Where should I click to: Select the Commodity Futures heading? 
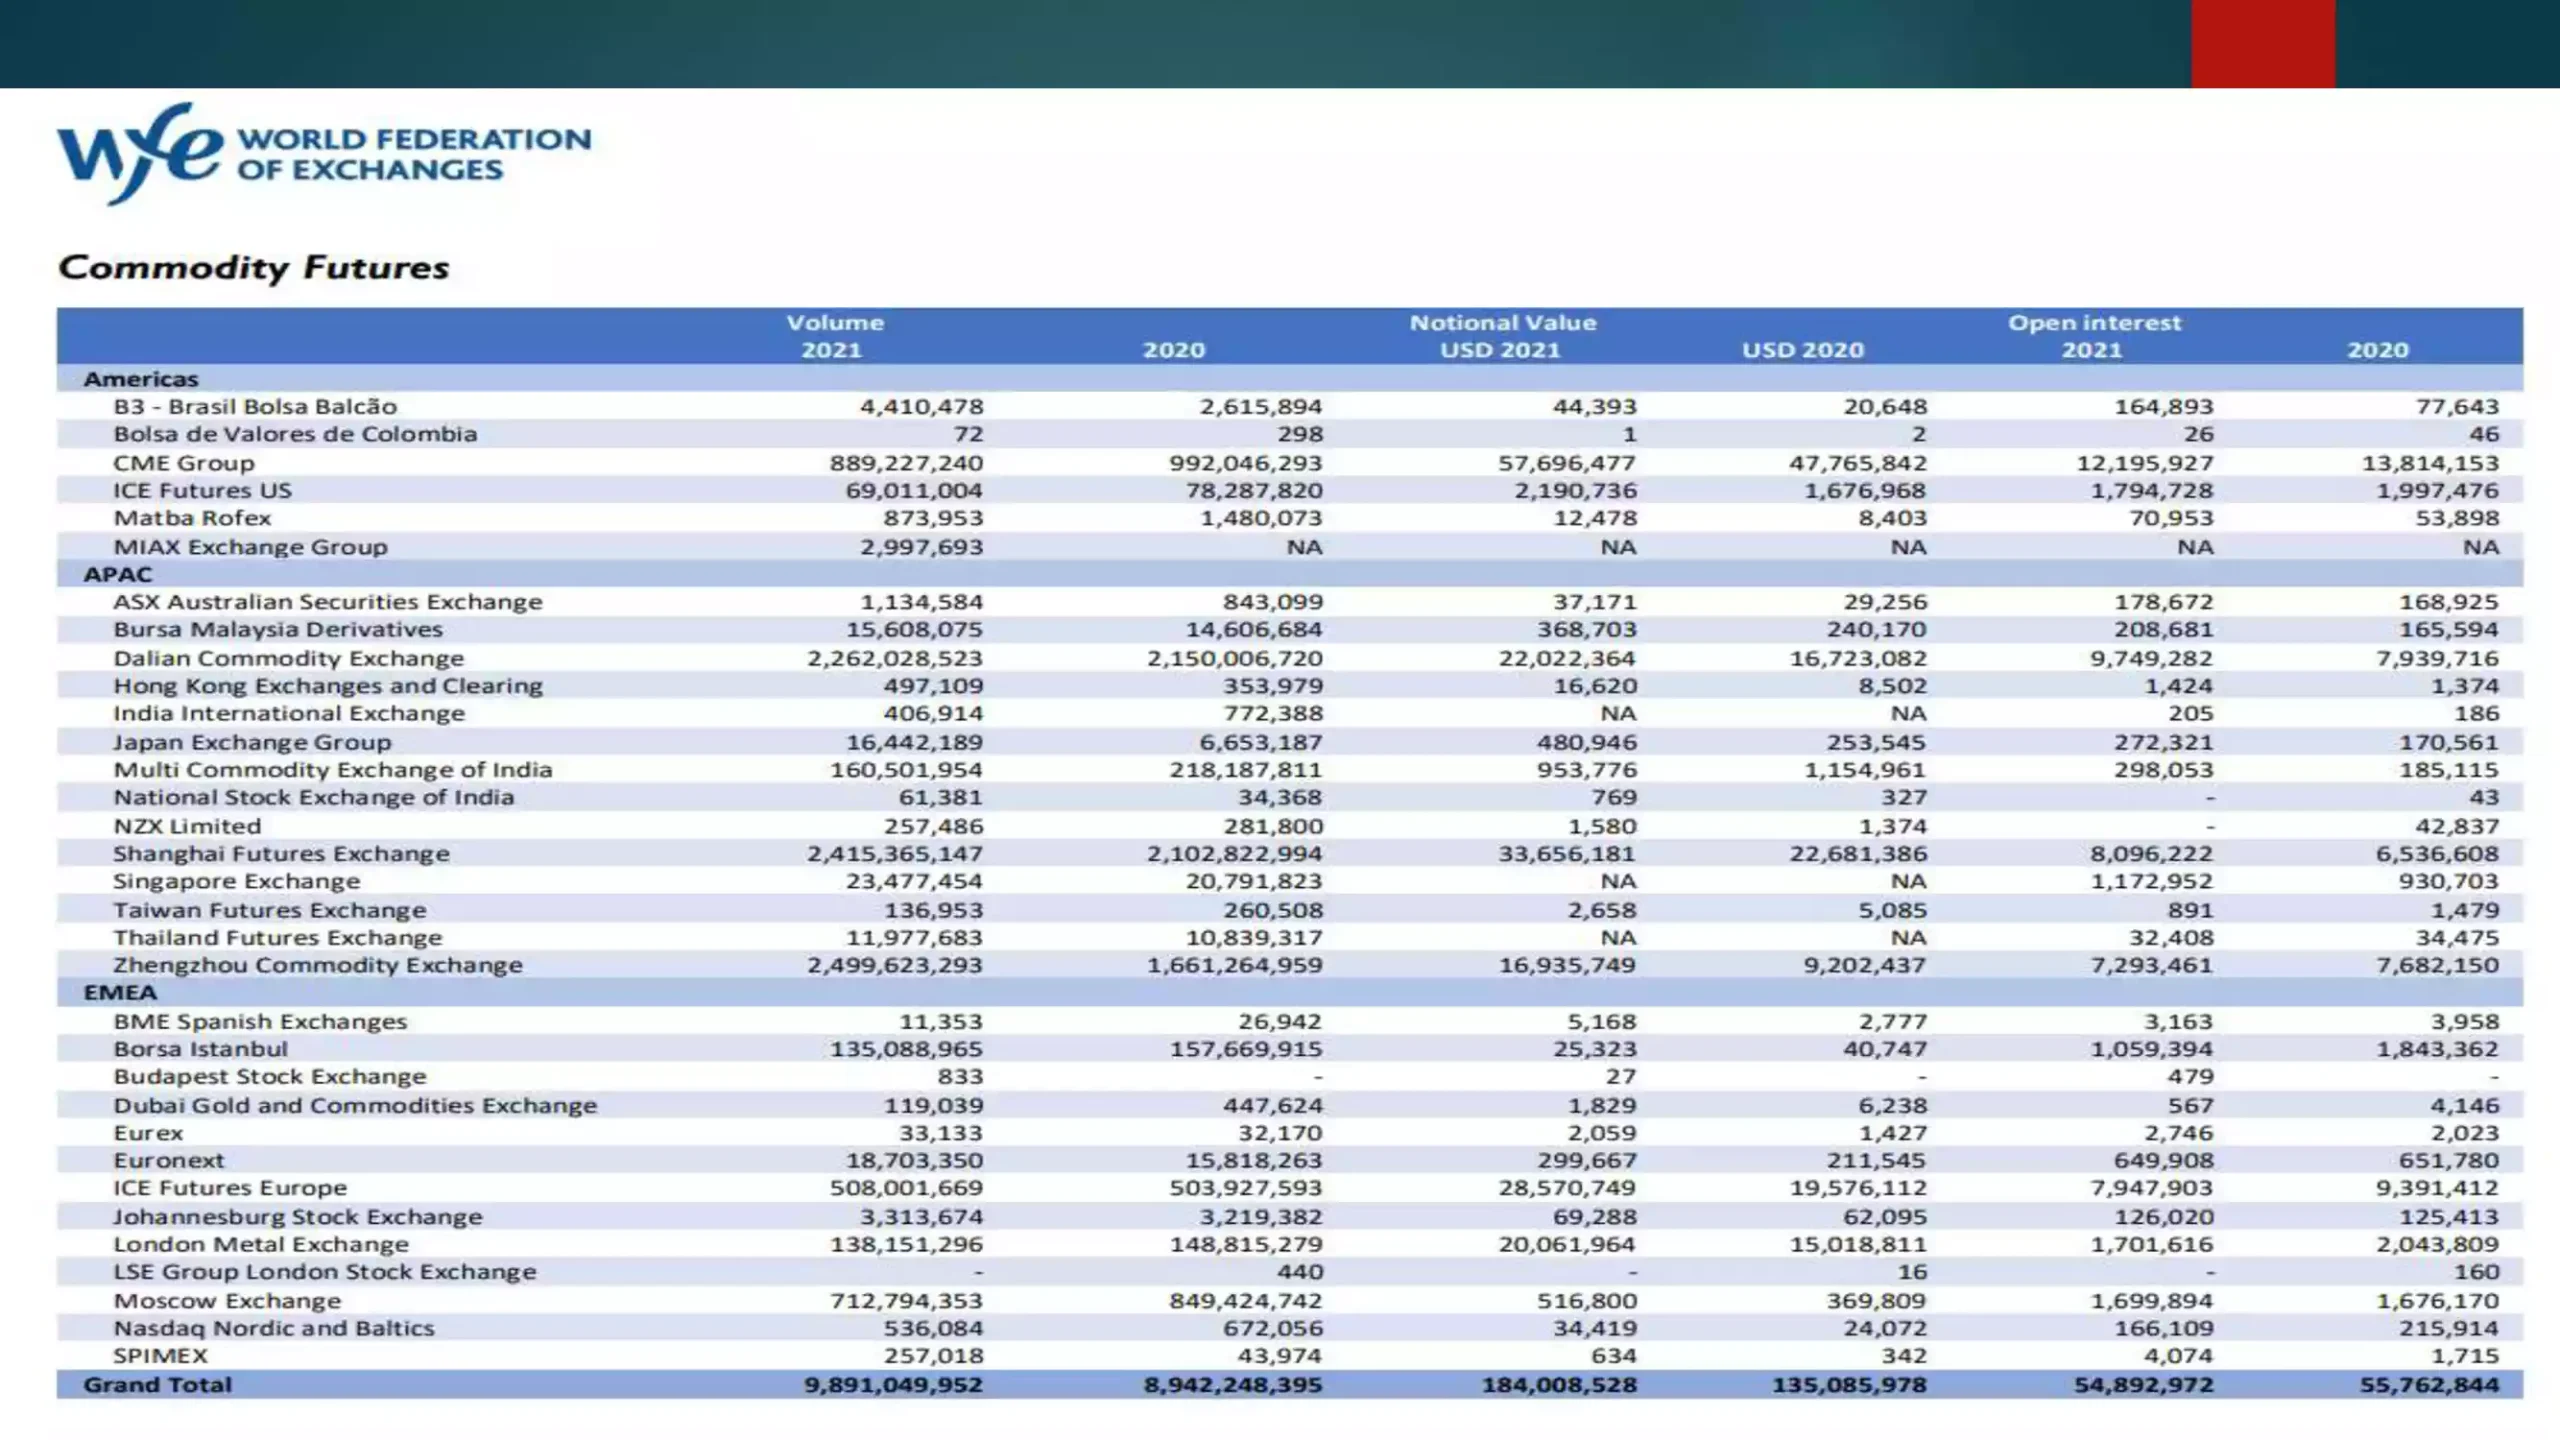click(x=254, y=267)
